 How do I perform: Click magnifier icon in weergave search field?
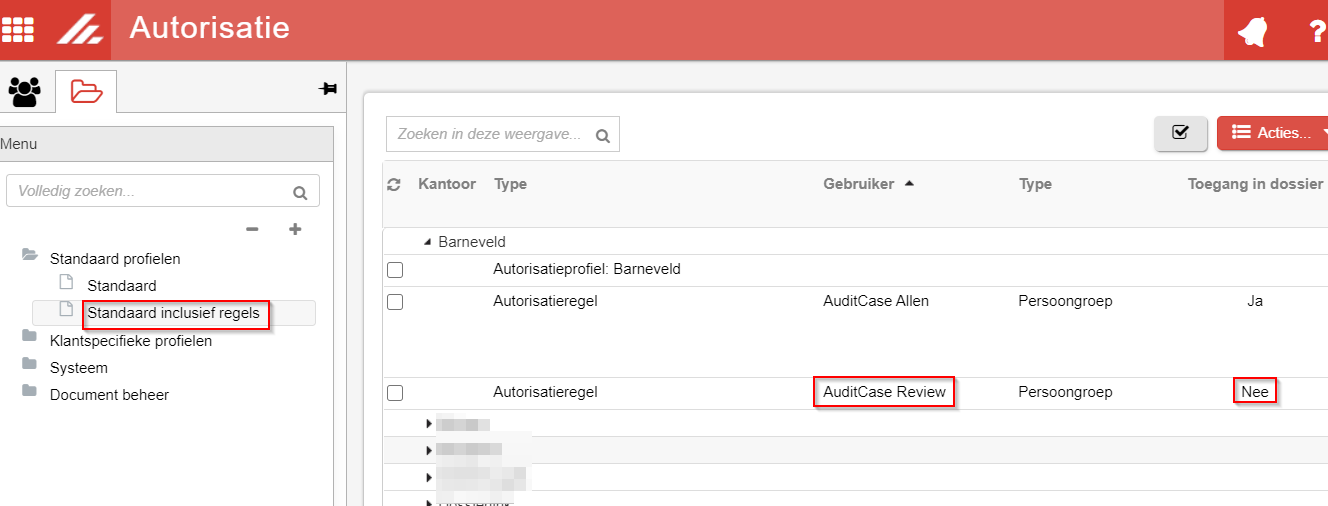pos(602,135)
